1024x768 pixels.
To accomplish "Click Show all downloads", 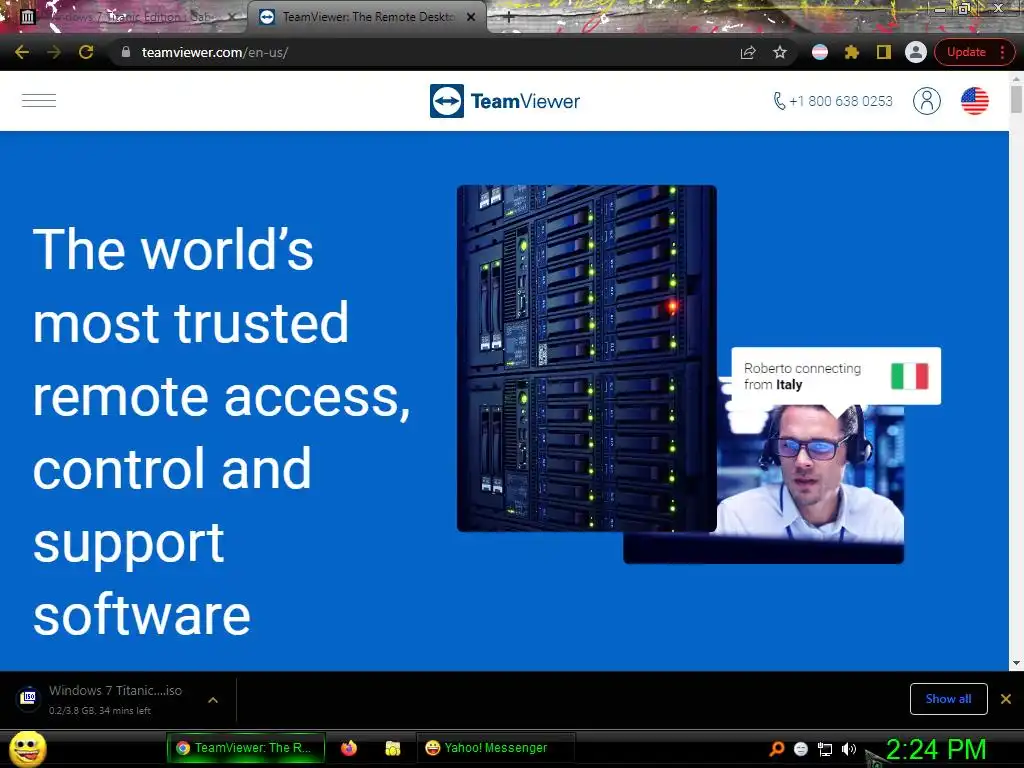I will 948,699.
